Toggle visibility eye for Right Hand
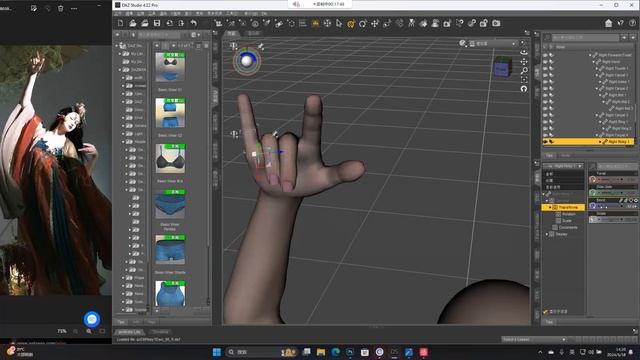 tap(545, 62)
